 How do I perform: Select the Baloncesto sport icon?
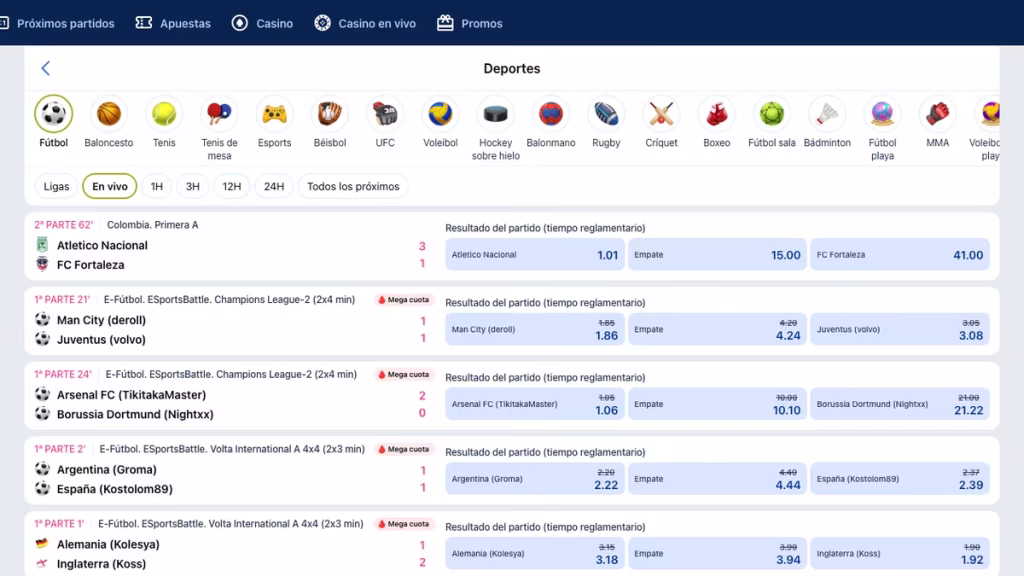(x=108, y=114)
